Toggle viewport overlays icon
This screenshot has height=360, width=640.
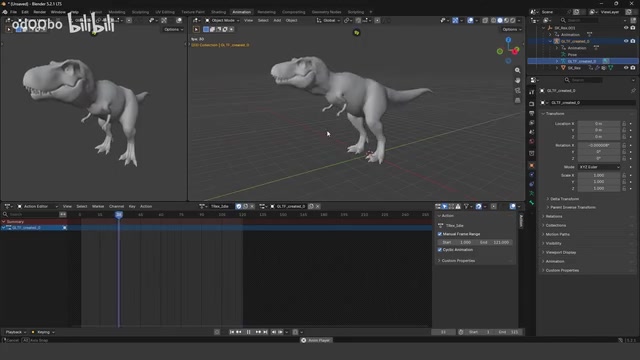click(x=470, y=20)
